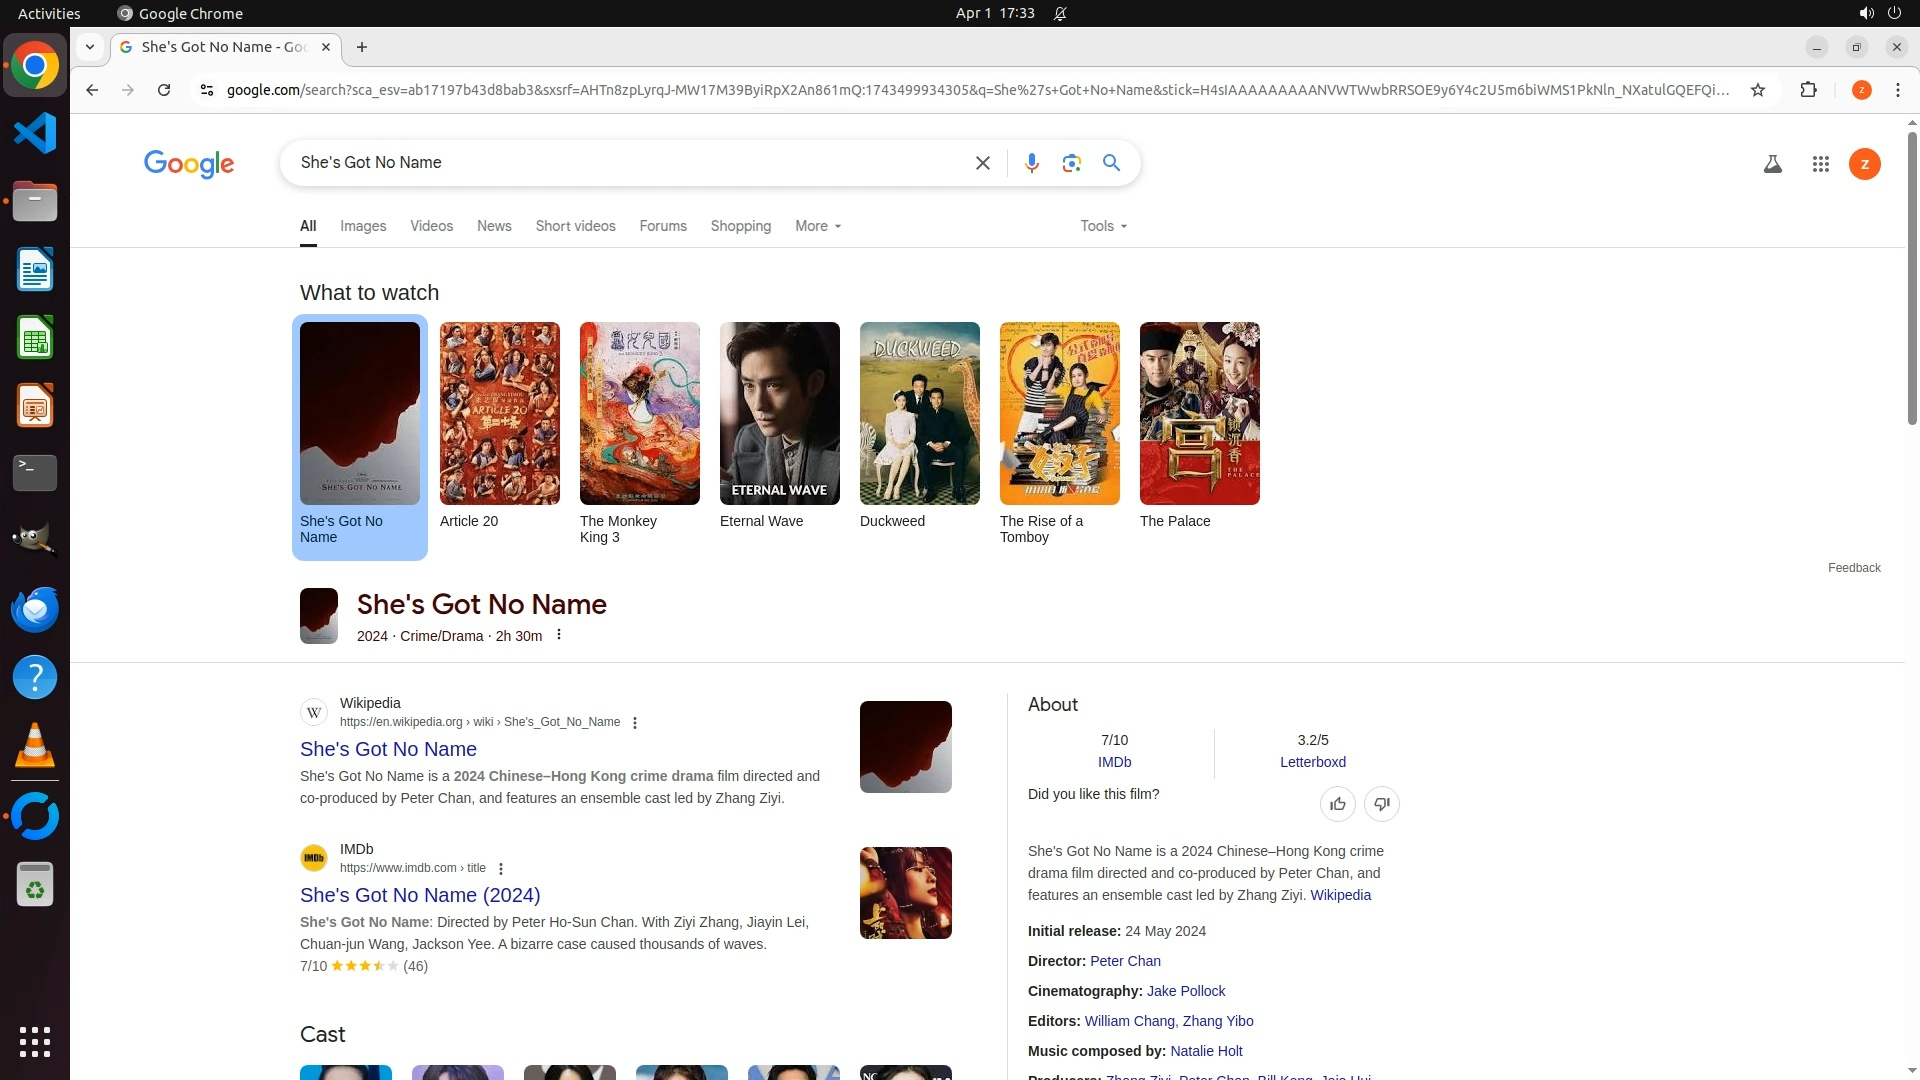Bookmark this page with star icon
1920x1080 pixels.
click(1758, 90)
